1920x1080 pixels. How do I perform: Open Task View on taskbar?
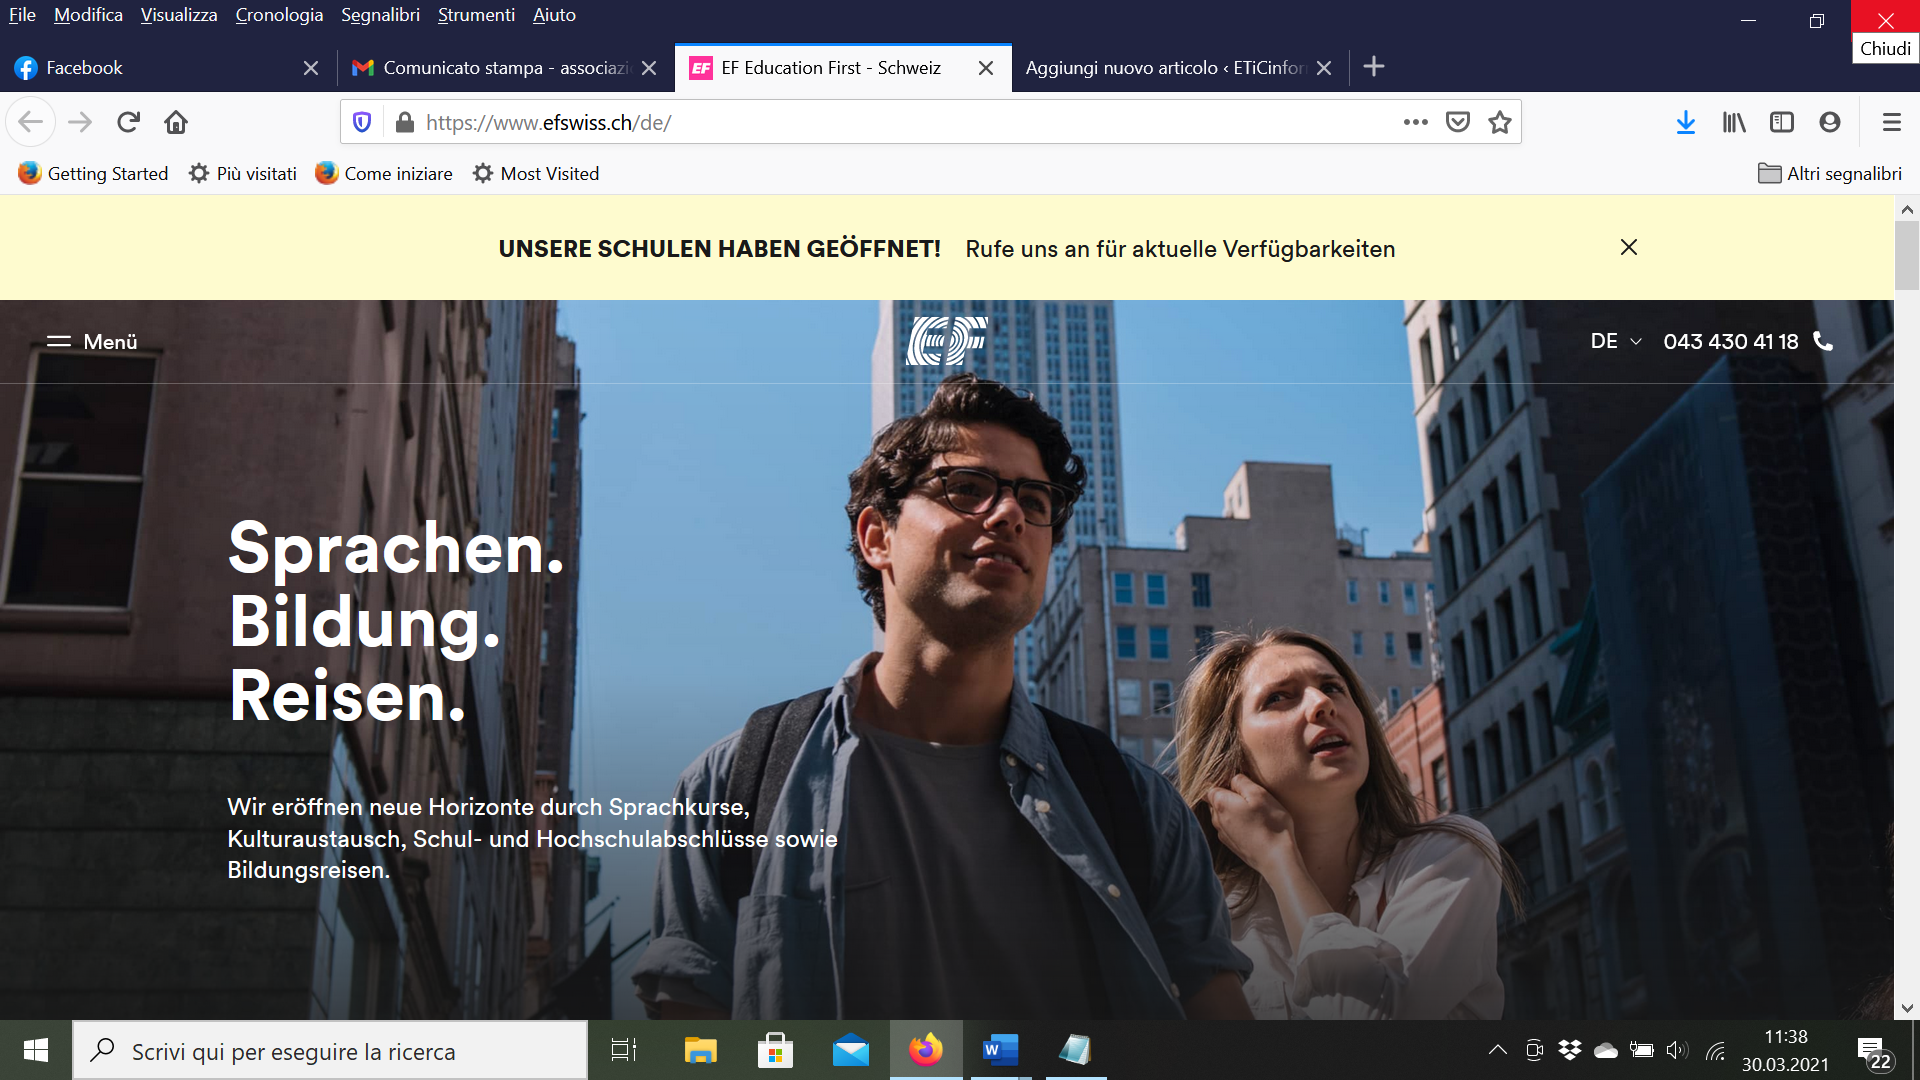click(624, 1050)
